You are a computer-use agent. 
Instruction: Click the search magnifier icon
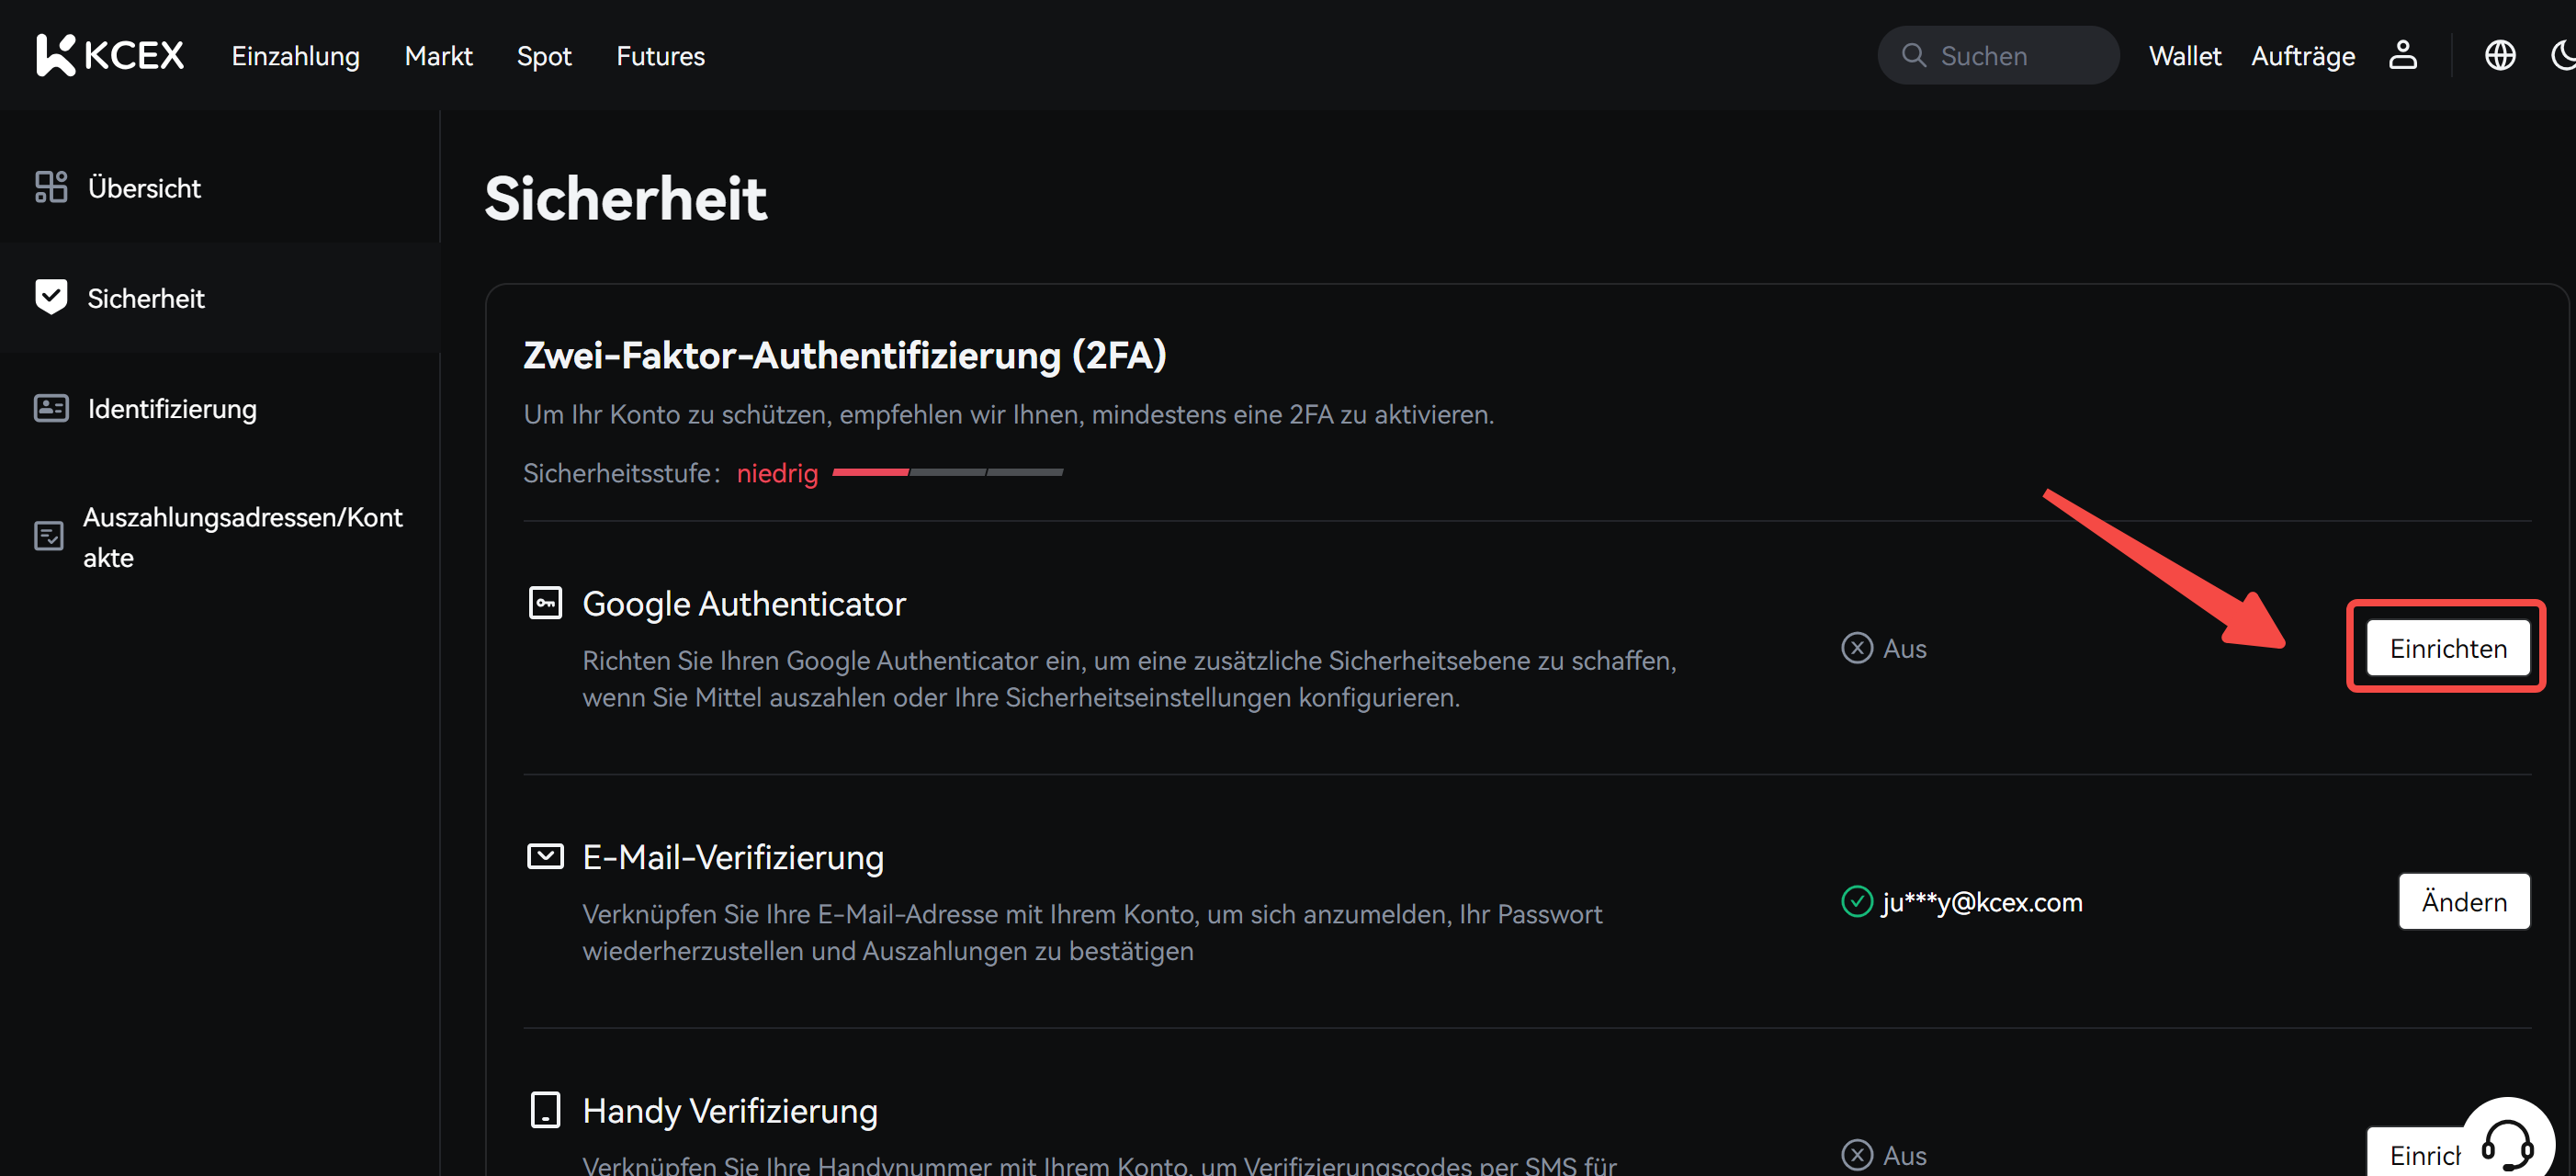point(1913,55)
